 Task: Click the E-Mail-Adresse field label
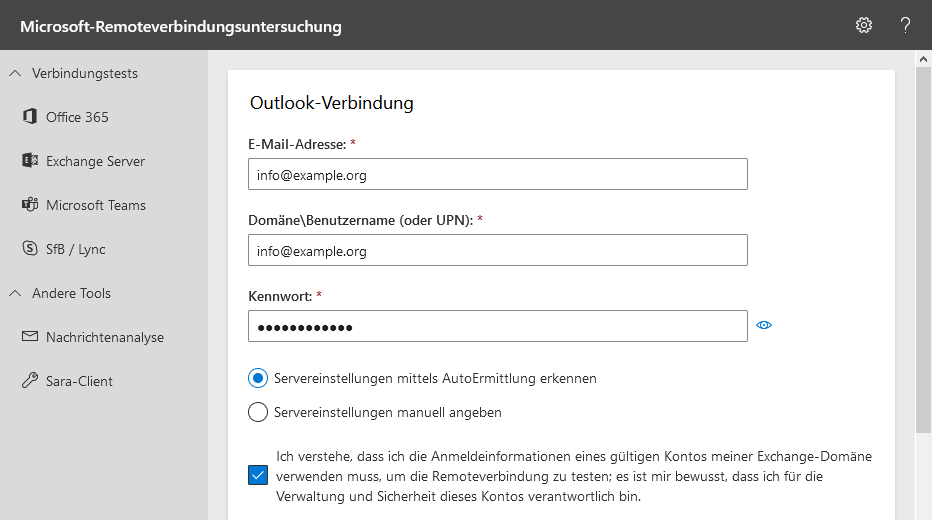click(297, 144)
